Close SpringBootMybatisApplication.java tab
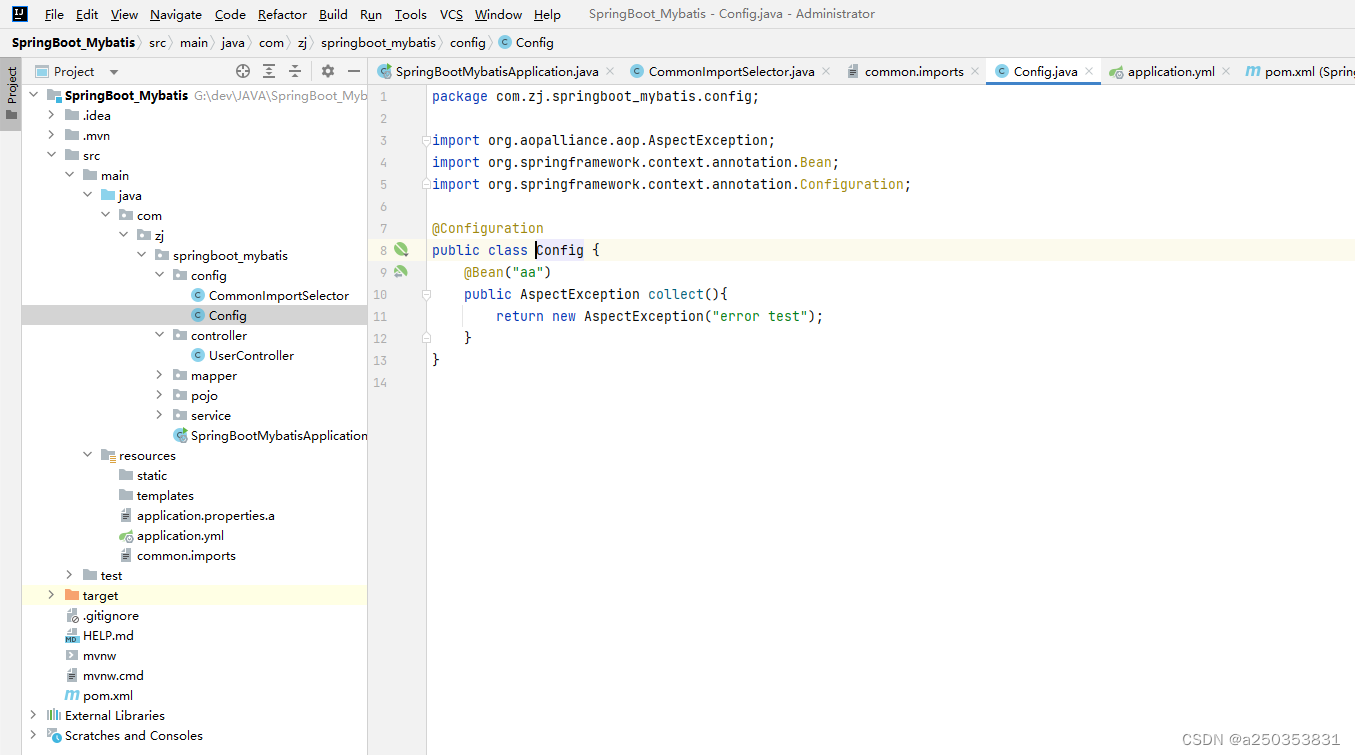1355x755 pixels. (610, 72)
